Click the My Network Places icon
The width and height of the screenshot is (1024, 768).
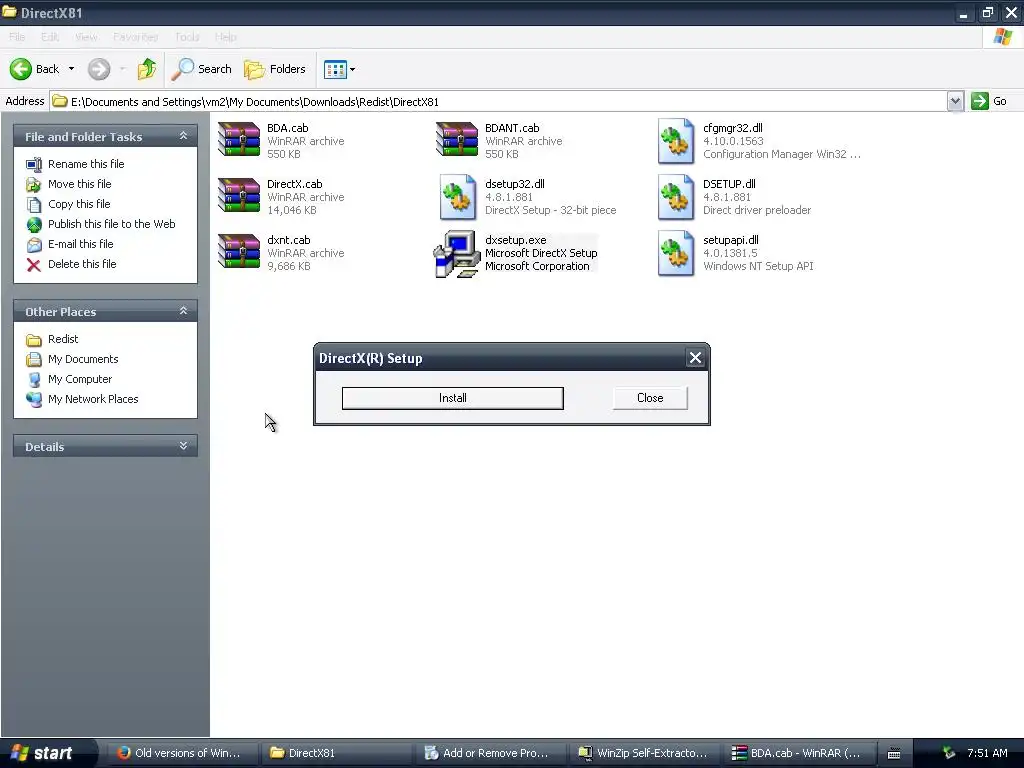[x=34, y=399]
